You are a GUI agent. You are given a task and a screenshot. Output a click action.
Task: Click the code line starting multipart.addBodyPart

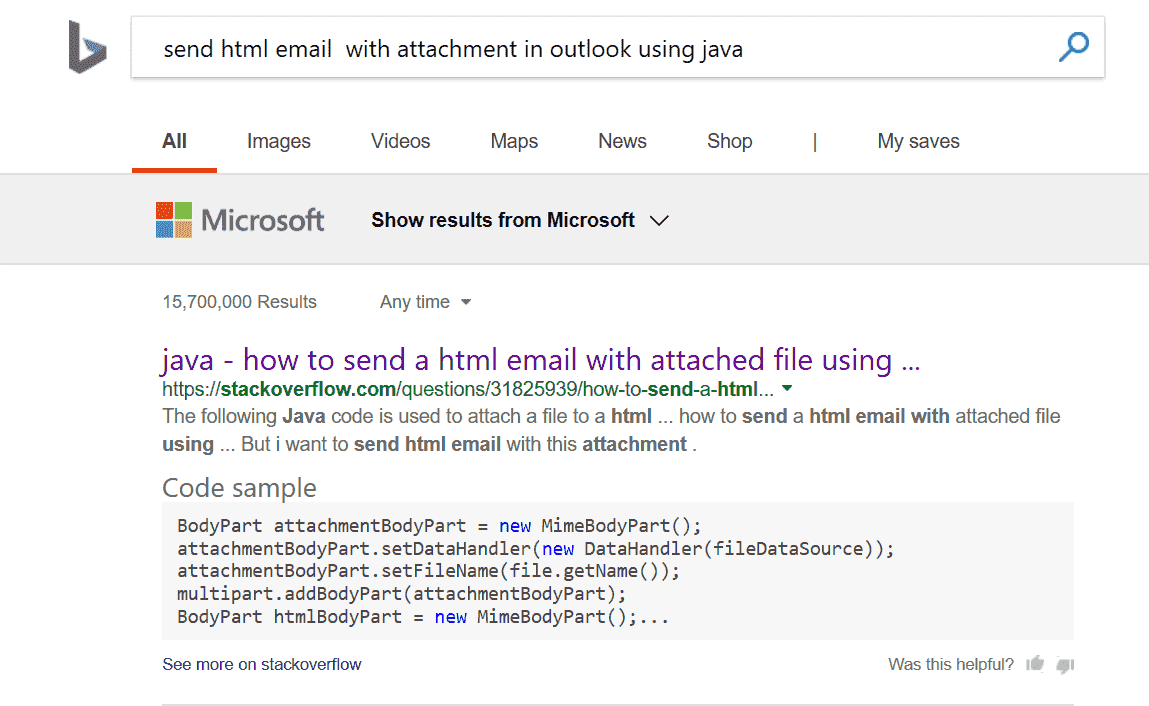coord(402,594)
